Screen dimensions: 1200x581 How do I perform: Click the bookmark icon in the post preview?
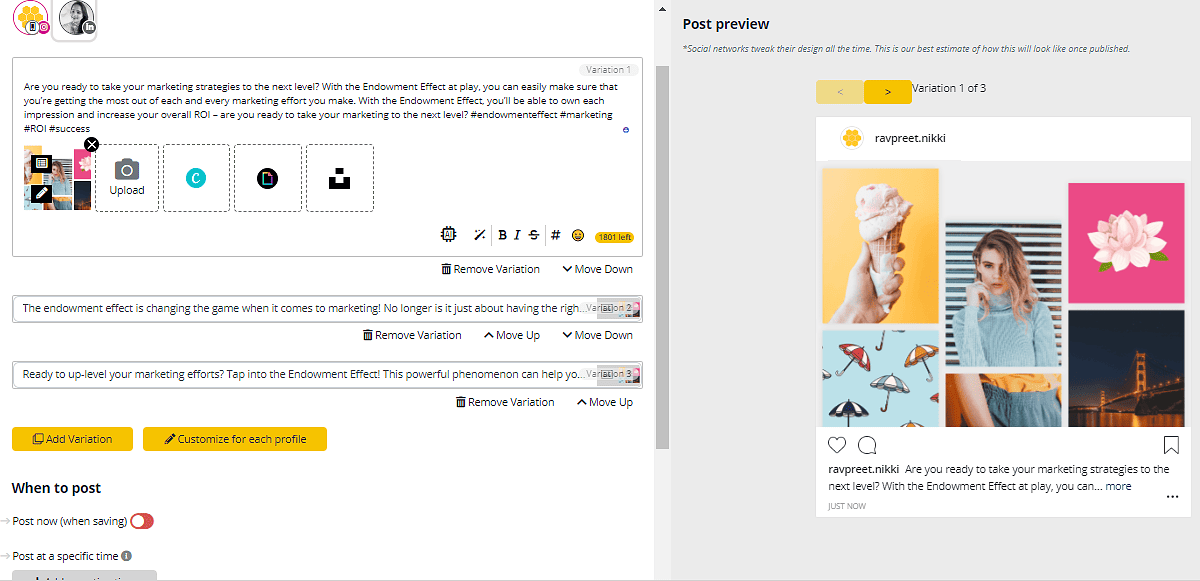point(1170,444)
